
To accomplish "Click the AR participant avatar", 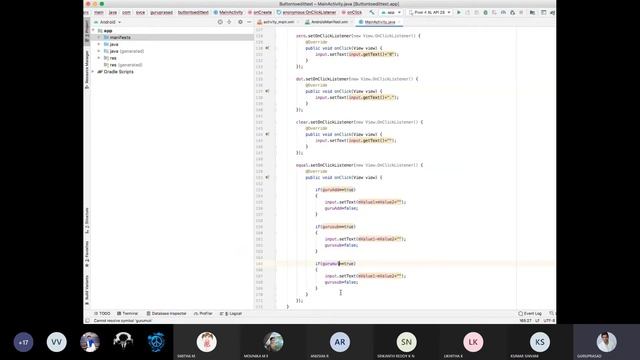I will tap(340, 342).
